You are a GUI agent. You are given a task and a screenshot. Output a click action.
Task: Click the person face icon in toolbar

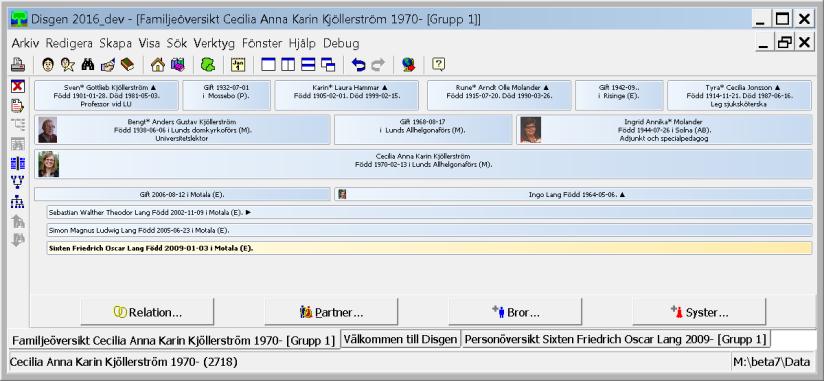click(48, 65)
